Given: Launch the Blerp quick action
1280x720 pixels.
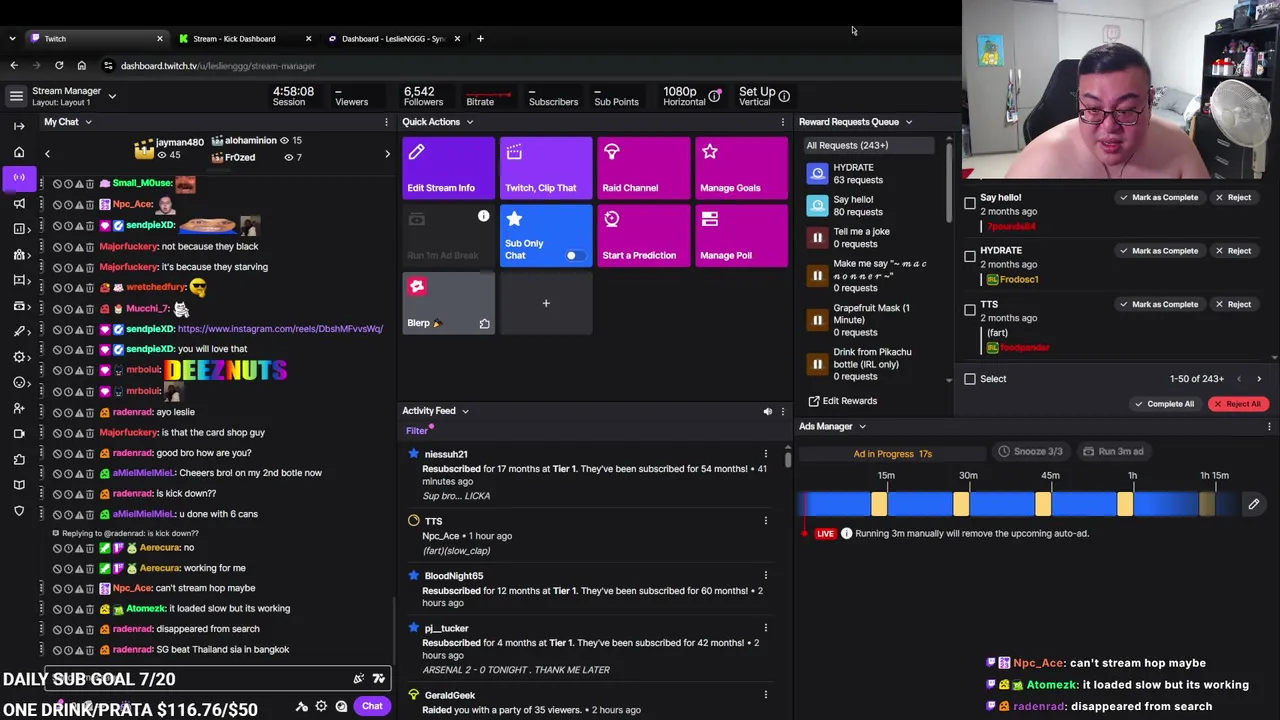Looking at the screenshot, I should tap(448, 303).
